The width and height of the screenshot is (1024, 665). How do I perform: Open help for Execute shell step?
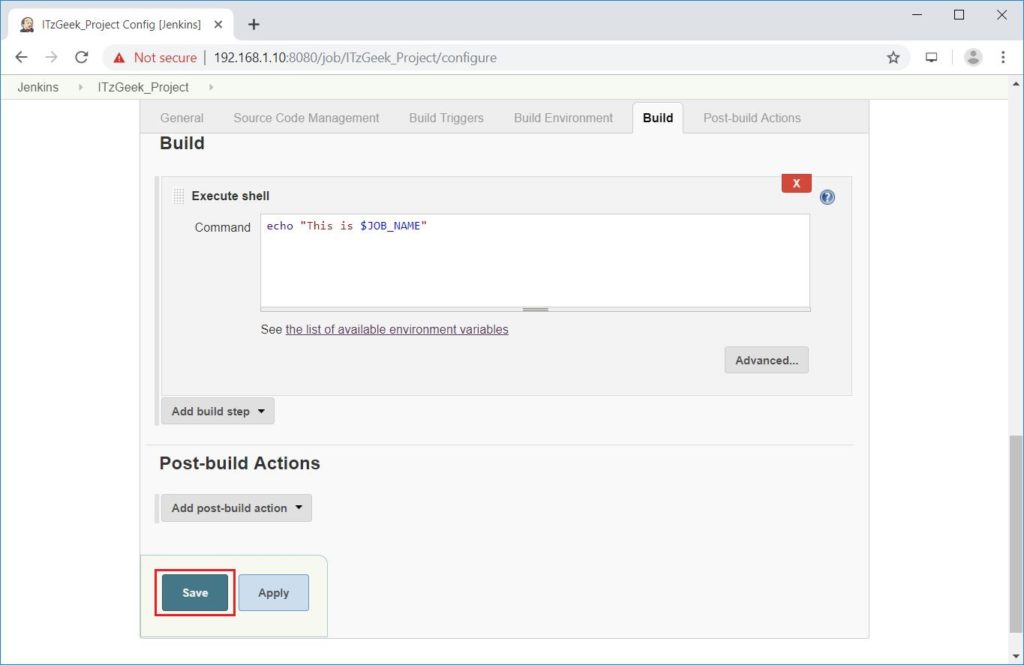click(827, 197)
